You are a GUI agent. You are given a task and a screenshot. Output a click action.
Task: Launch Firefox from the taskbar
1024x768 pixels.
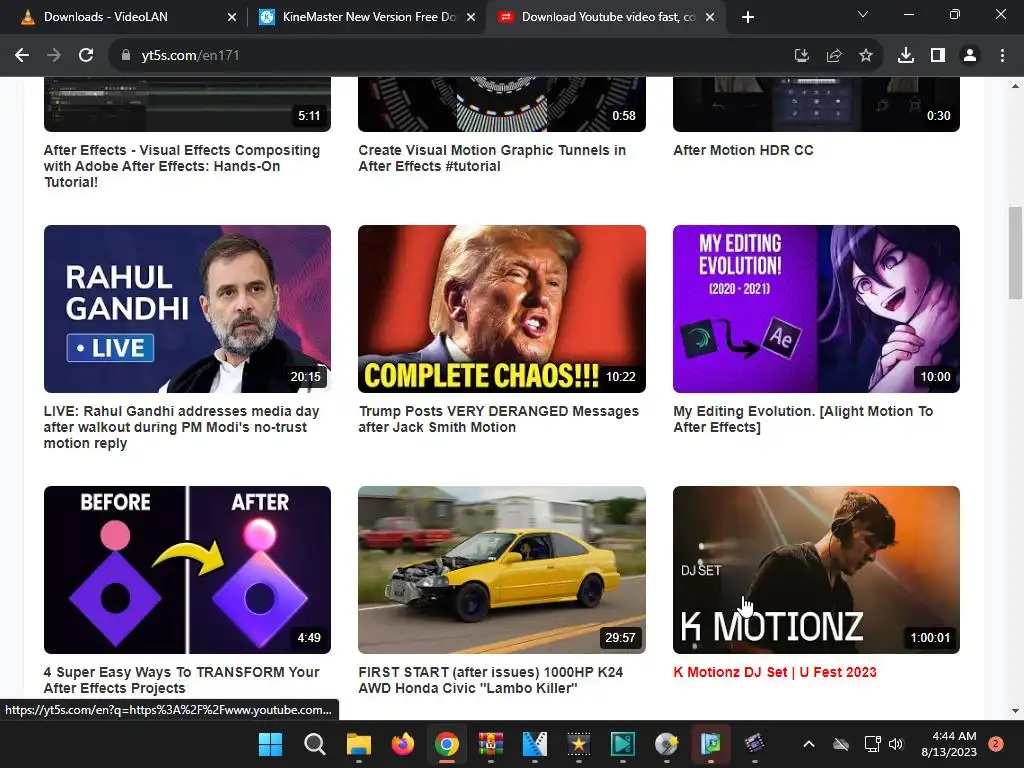coord(403,744)
